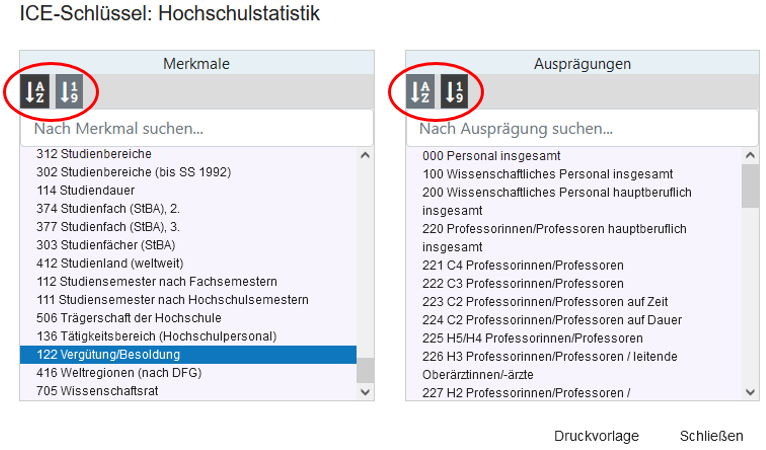This screenshot has width=766, height=450.
Task: Sort Merkmale numerically 1-9
Action: pyautogui.click(x=69, y=92)
